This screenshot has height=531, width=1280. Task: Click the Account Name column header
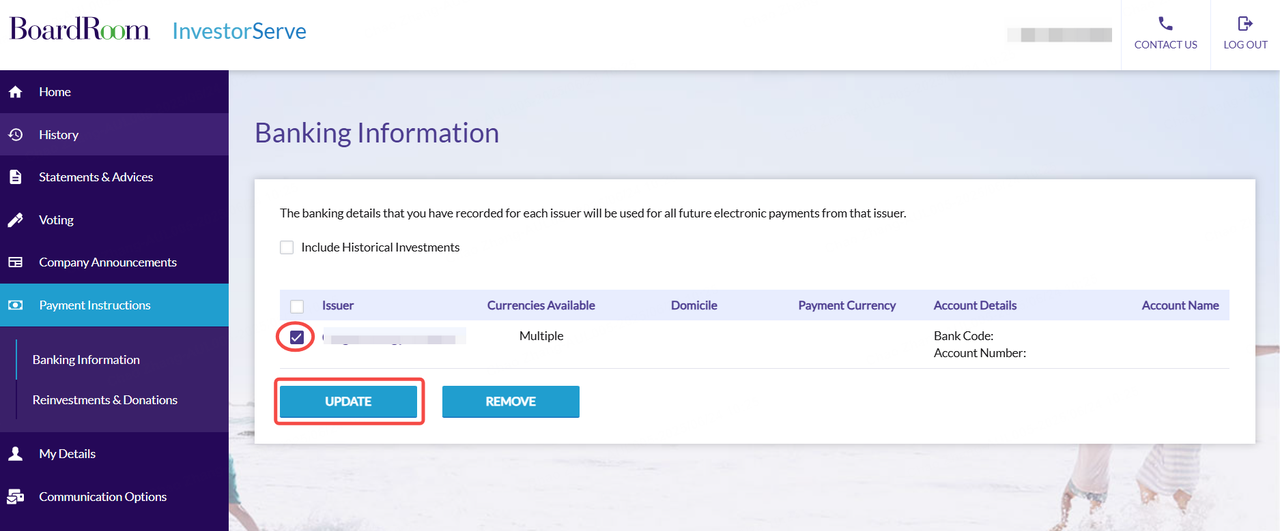click(x=1180, y=305)
